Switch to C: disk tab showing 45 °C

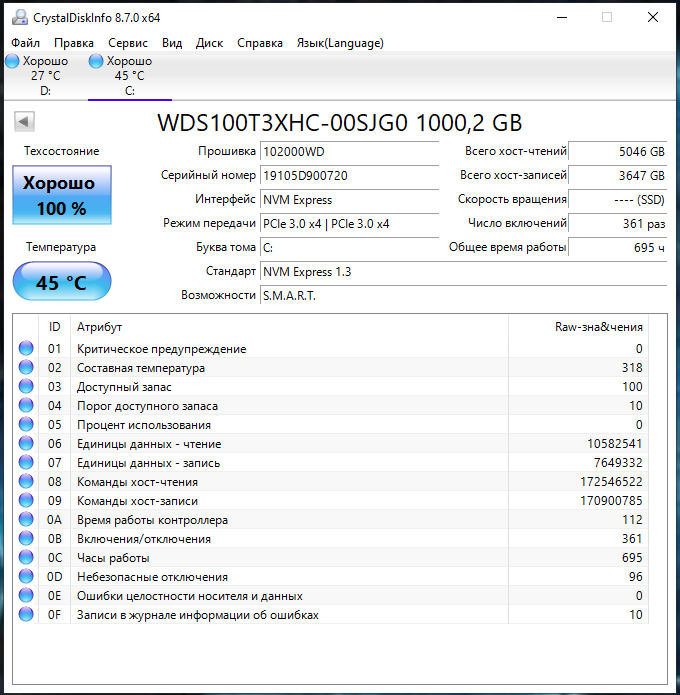click(x=129, y=75)
